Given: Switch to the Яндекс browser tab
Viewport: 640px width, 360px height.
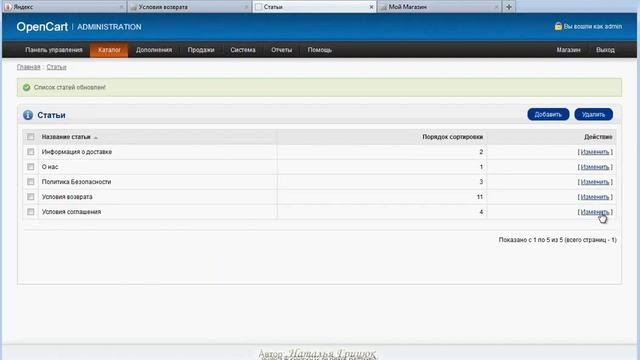Looking at the screenshot, I should (x=64, y=7).
